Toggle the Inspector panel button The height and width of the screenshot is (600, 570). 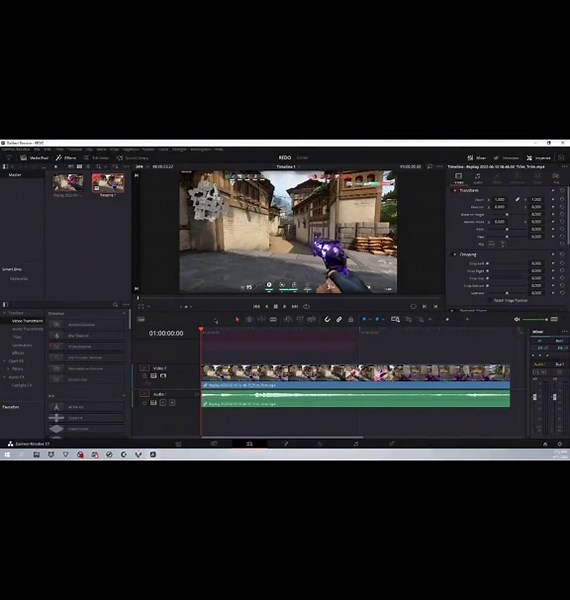pos(539,158)
